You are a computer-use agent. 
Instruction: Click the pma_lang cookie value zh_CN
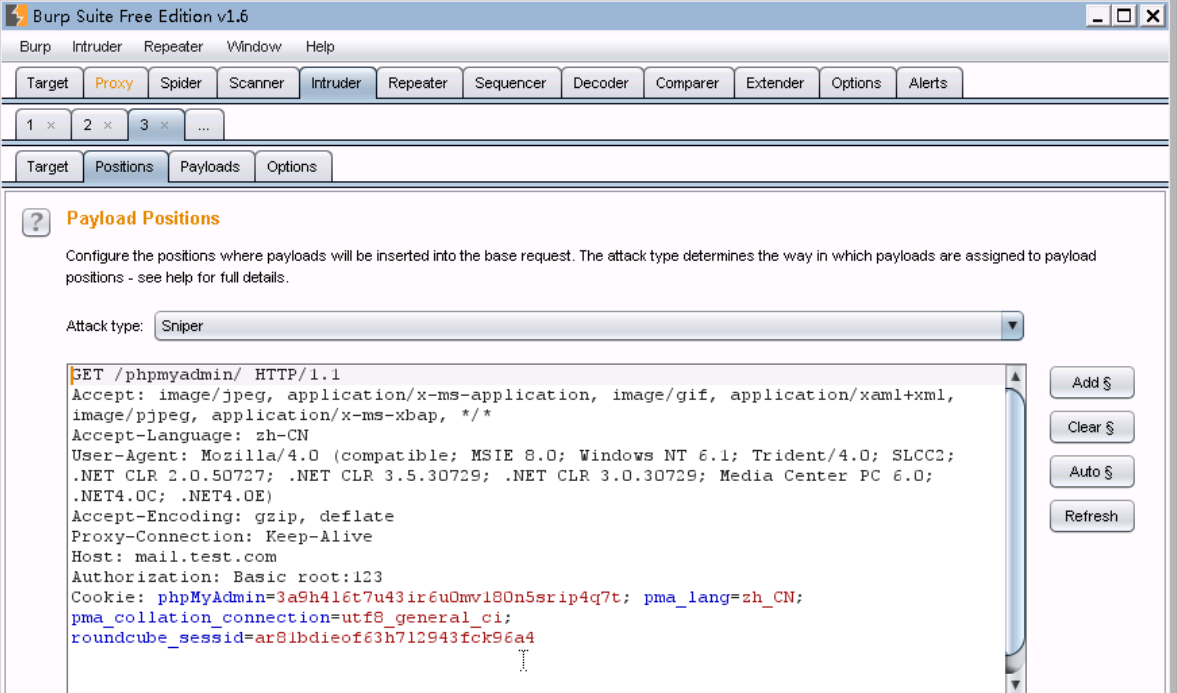tap(768, 598)
